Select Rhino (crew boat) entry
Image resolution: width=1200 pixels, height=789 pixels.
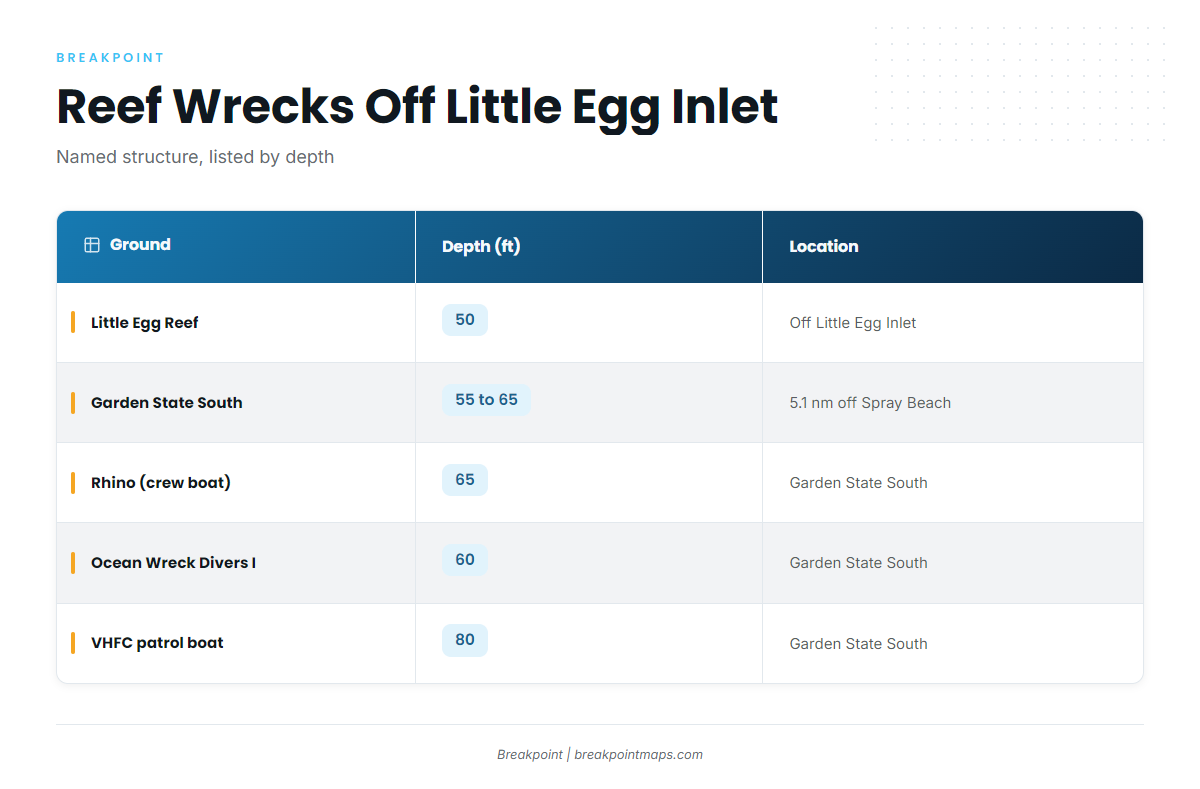[161, 483]
